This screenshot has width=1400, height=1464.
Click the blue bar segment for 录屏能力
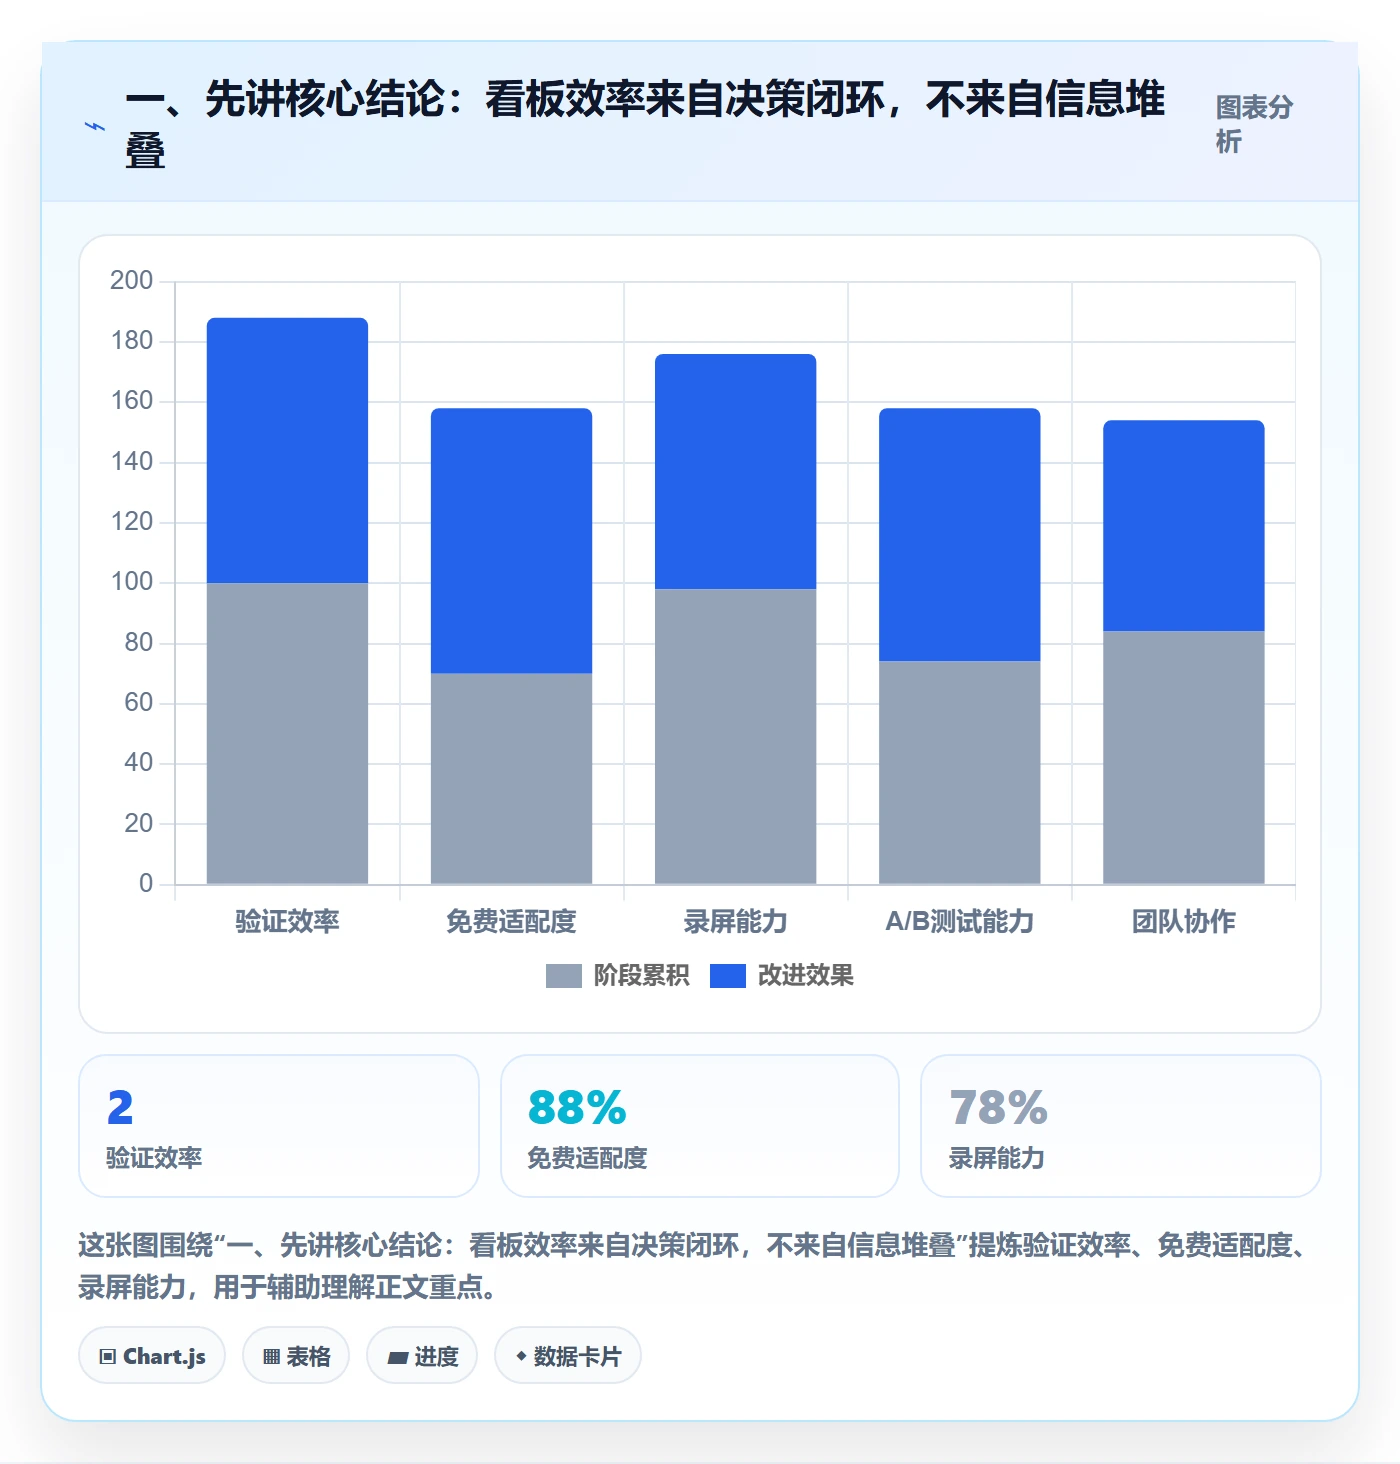(x=735, y=471)
